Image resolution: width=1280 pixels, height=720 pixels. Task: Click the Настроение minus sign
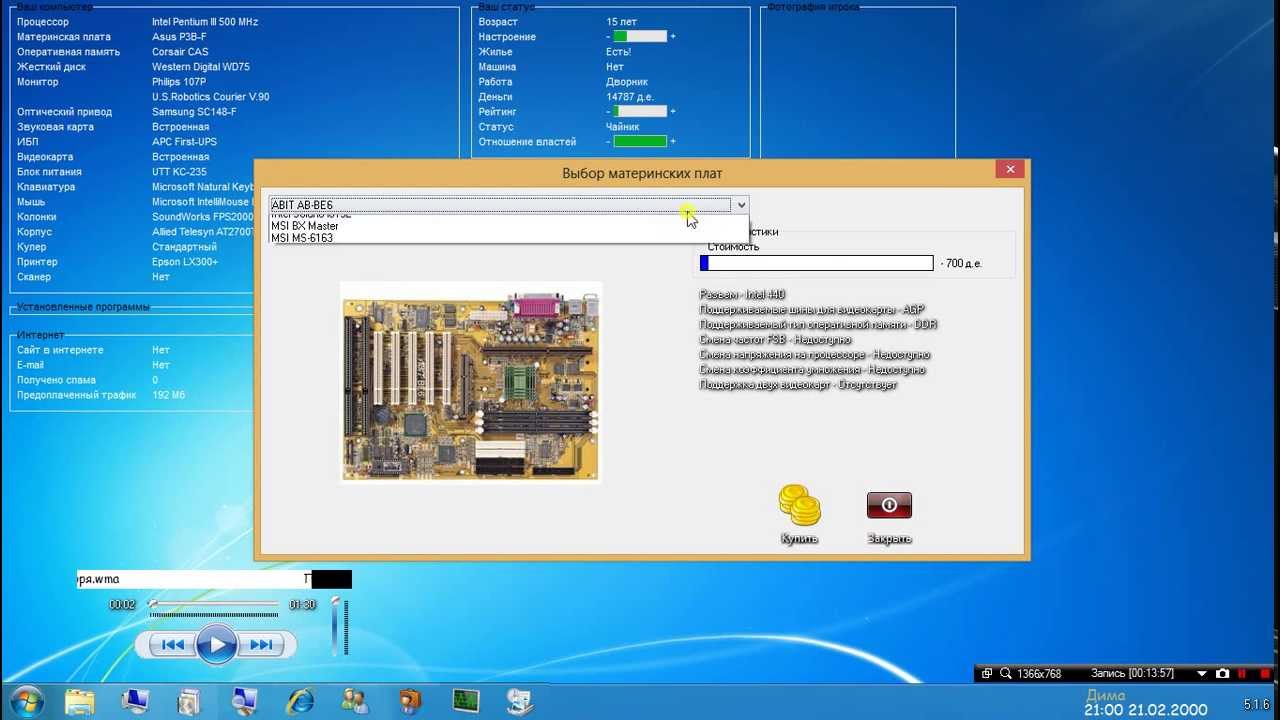point(608,37)
